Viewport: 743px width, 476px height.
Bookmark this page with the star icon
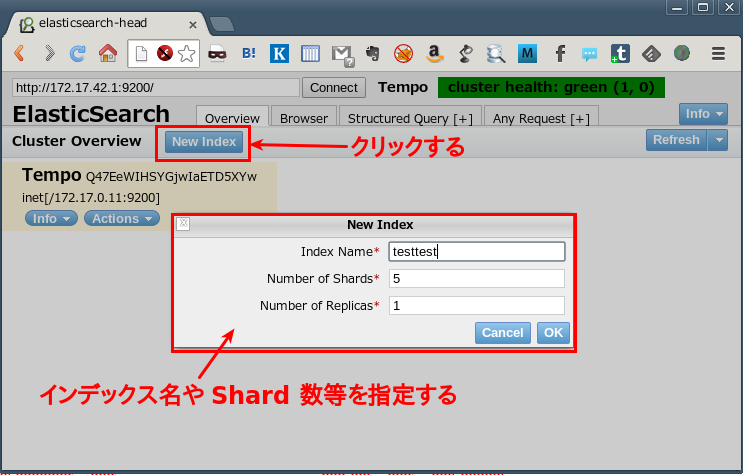187,54
